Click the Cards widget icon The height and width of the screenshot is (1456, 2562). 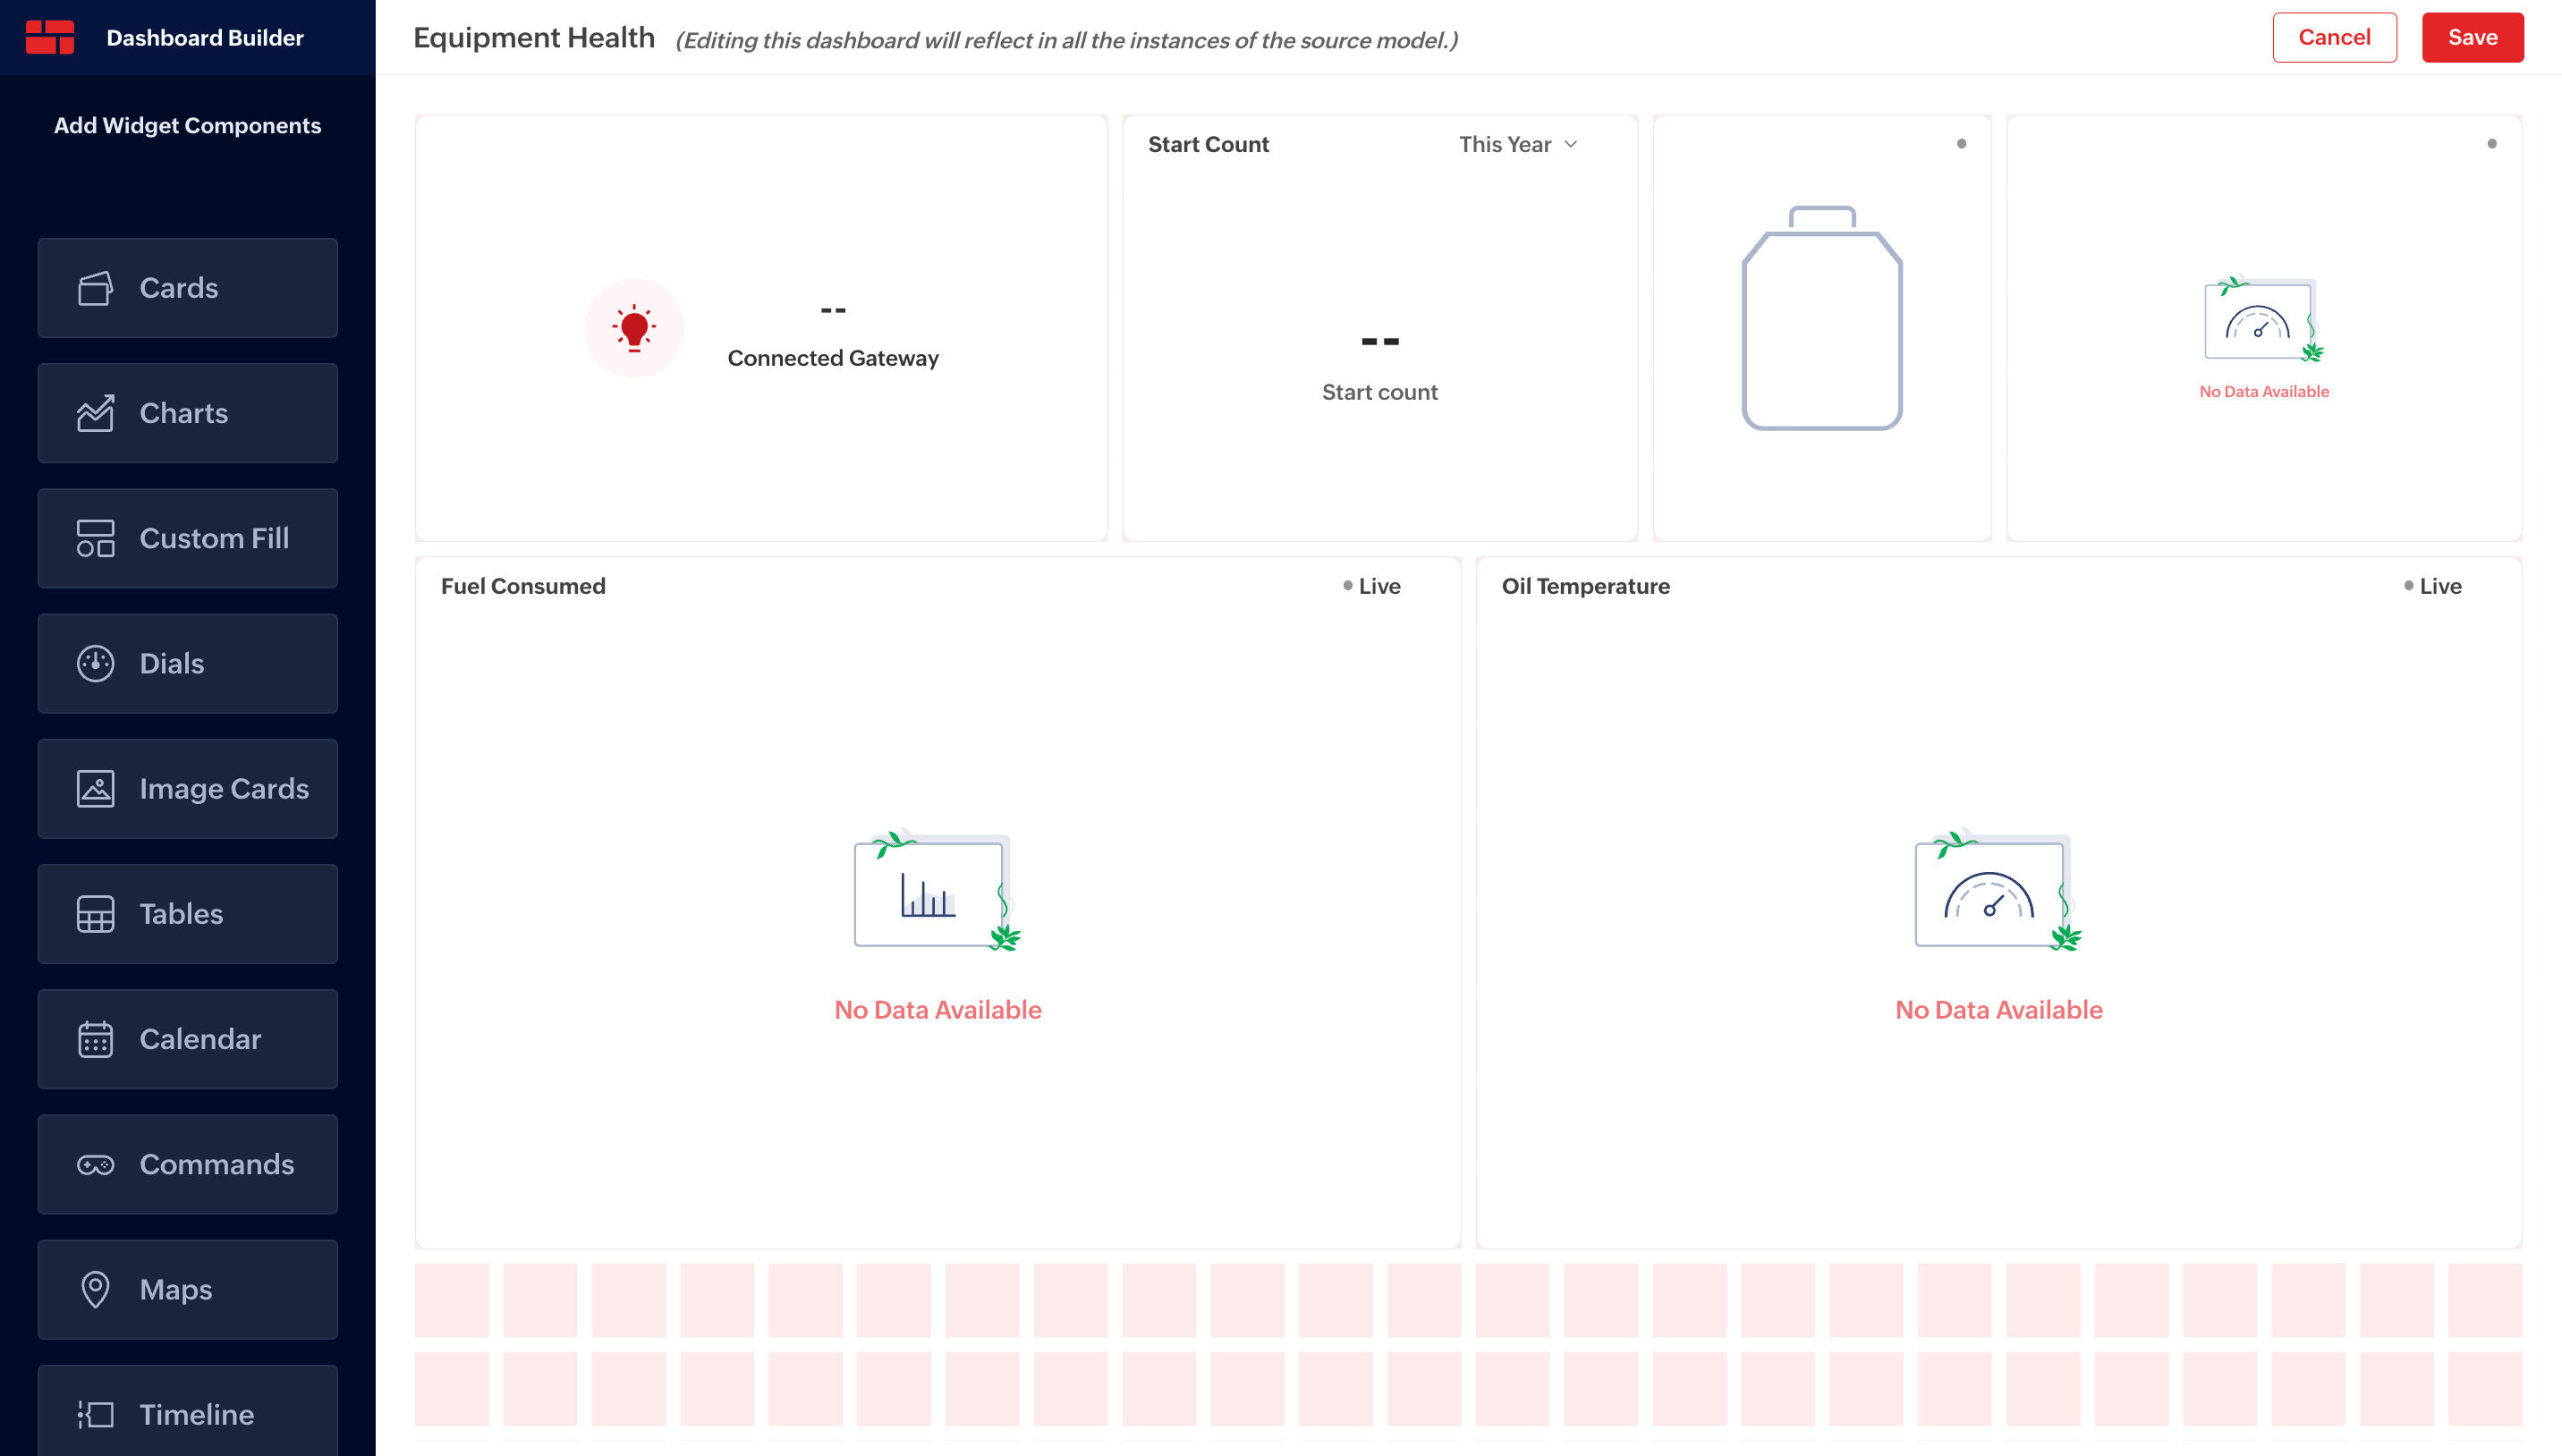95,288
